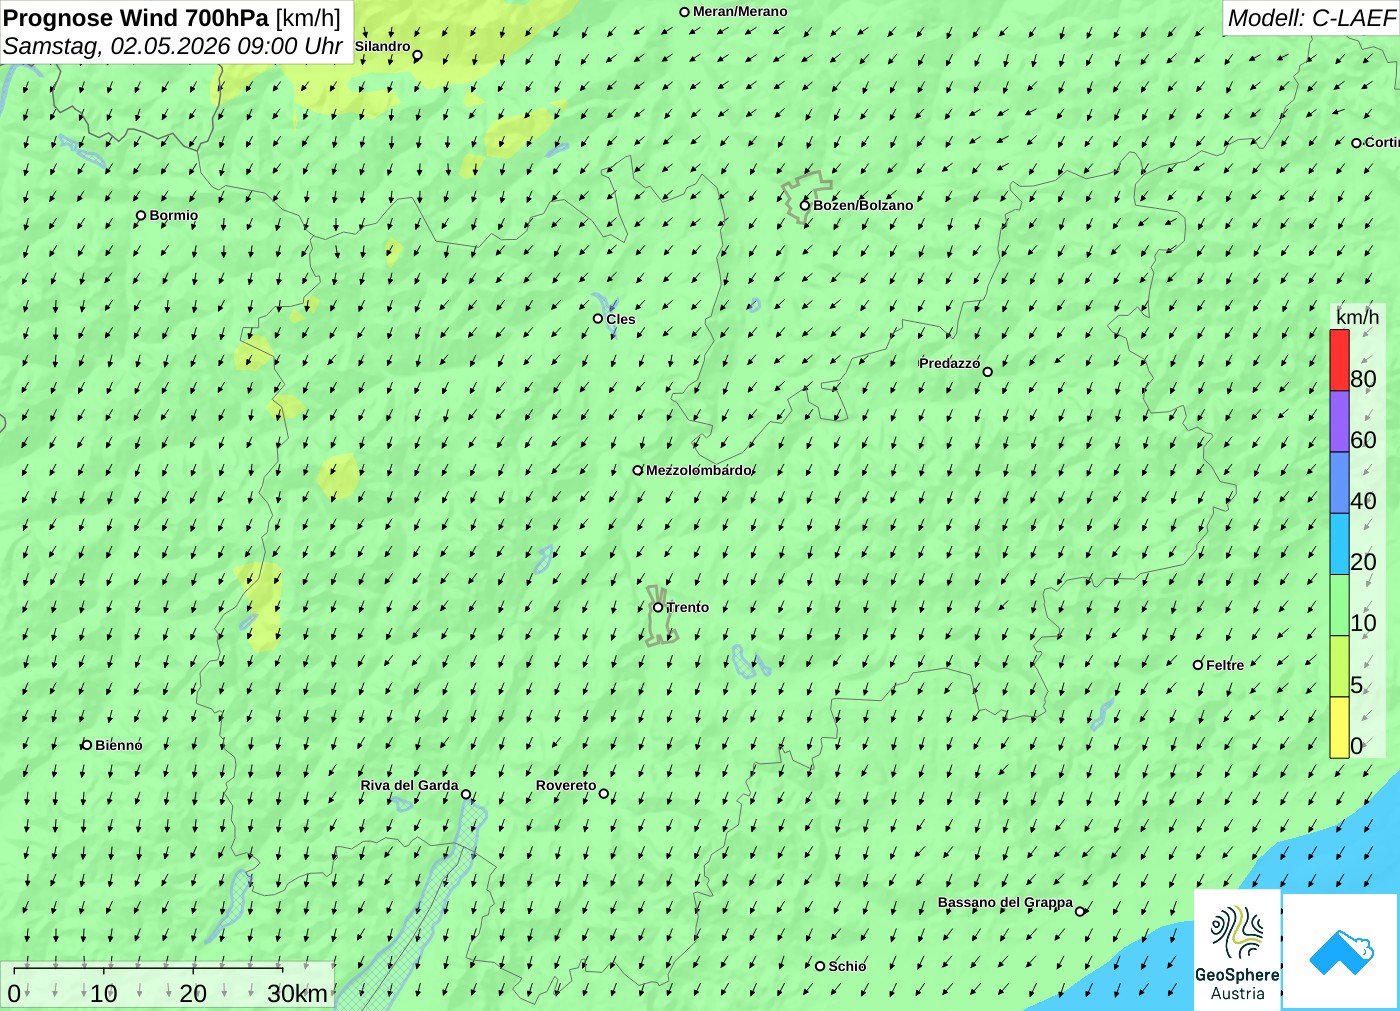Click the GeoSphere Austria logo
This screenshot has height=1011, width=1400.
pos(1237,950)
